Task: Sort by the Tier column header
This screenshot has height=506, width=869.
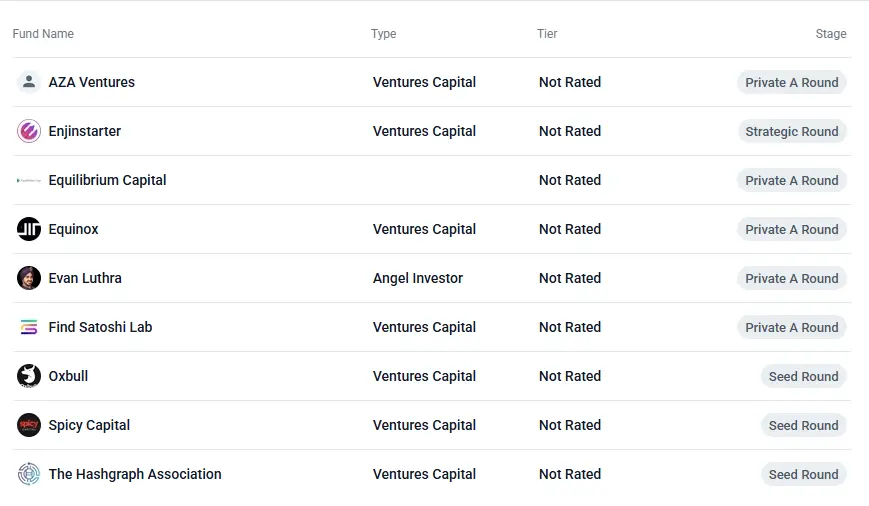Action: tap(547, 34)
